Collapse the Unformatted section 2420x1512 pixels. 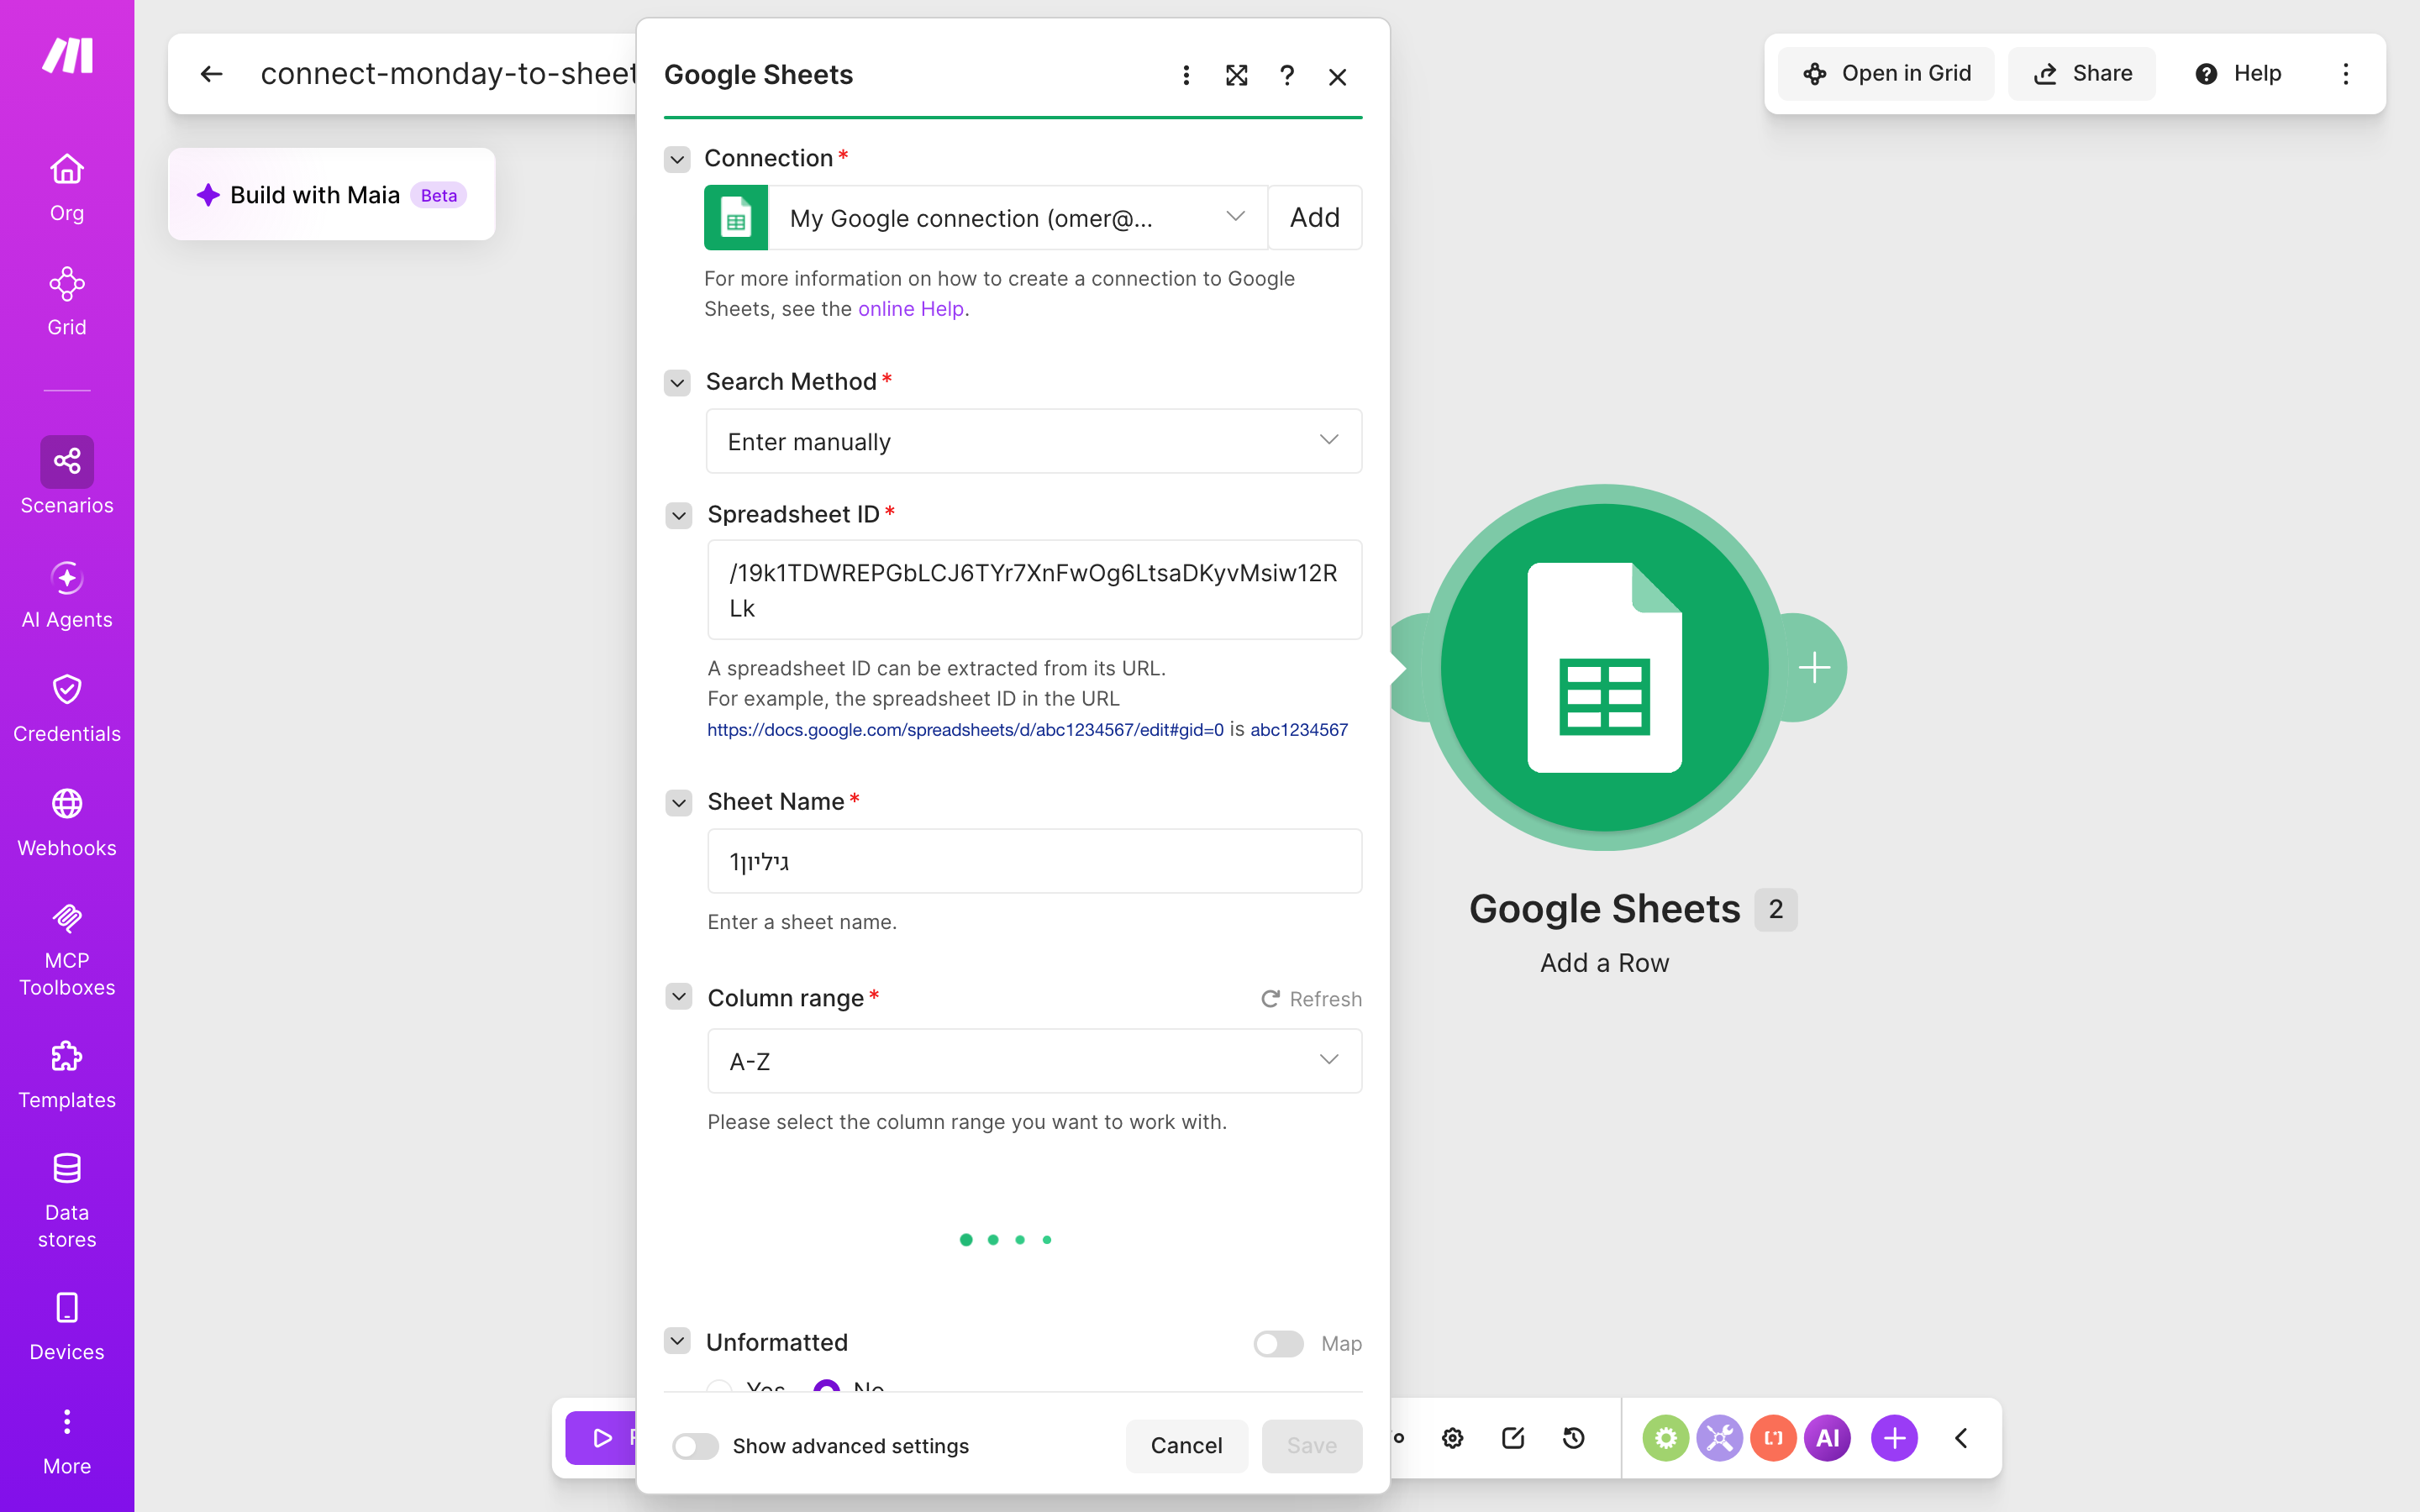(677, 1341)
